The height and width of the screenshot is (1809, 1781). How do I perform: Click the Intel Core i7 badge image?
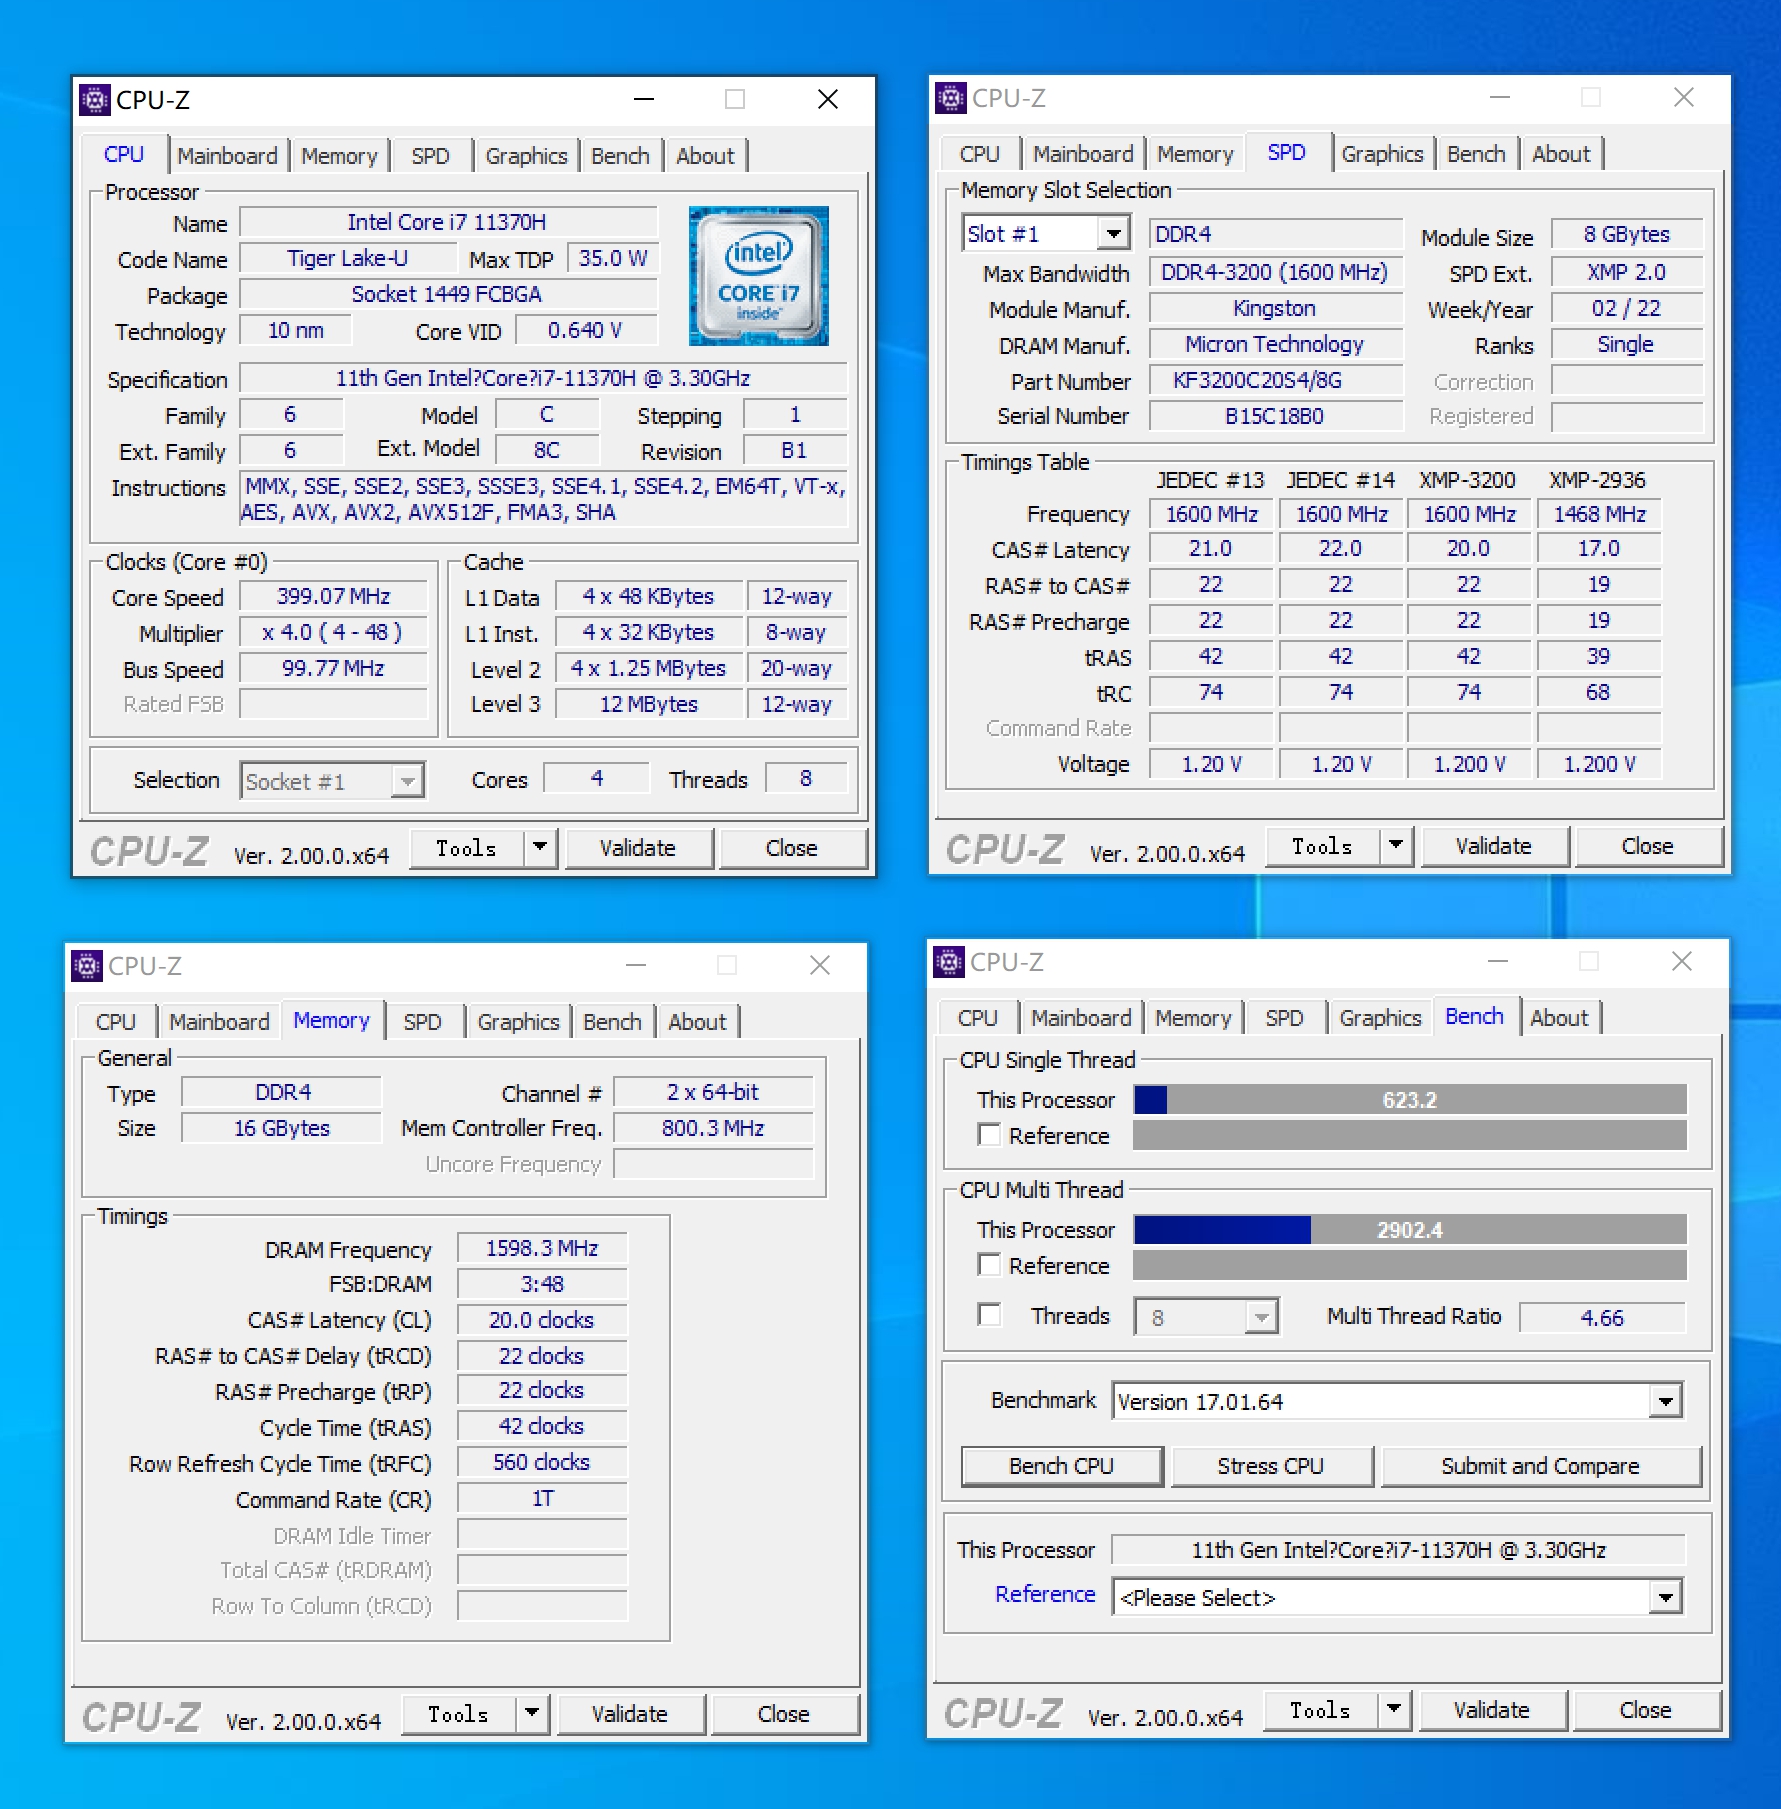[x=757, y=275]
